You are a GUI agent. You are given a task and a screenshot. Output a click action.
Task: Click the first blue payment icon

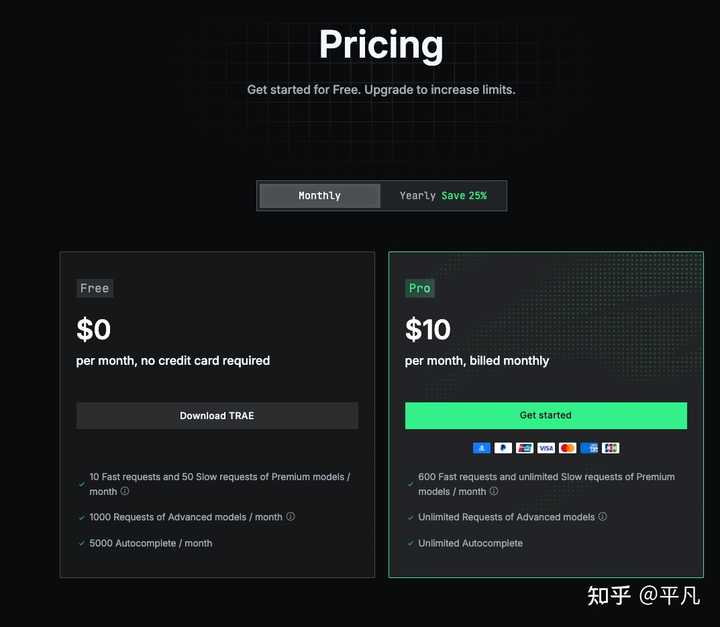(x=482, y=448)
